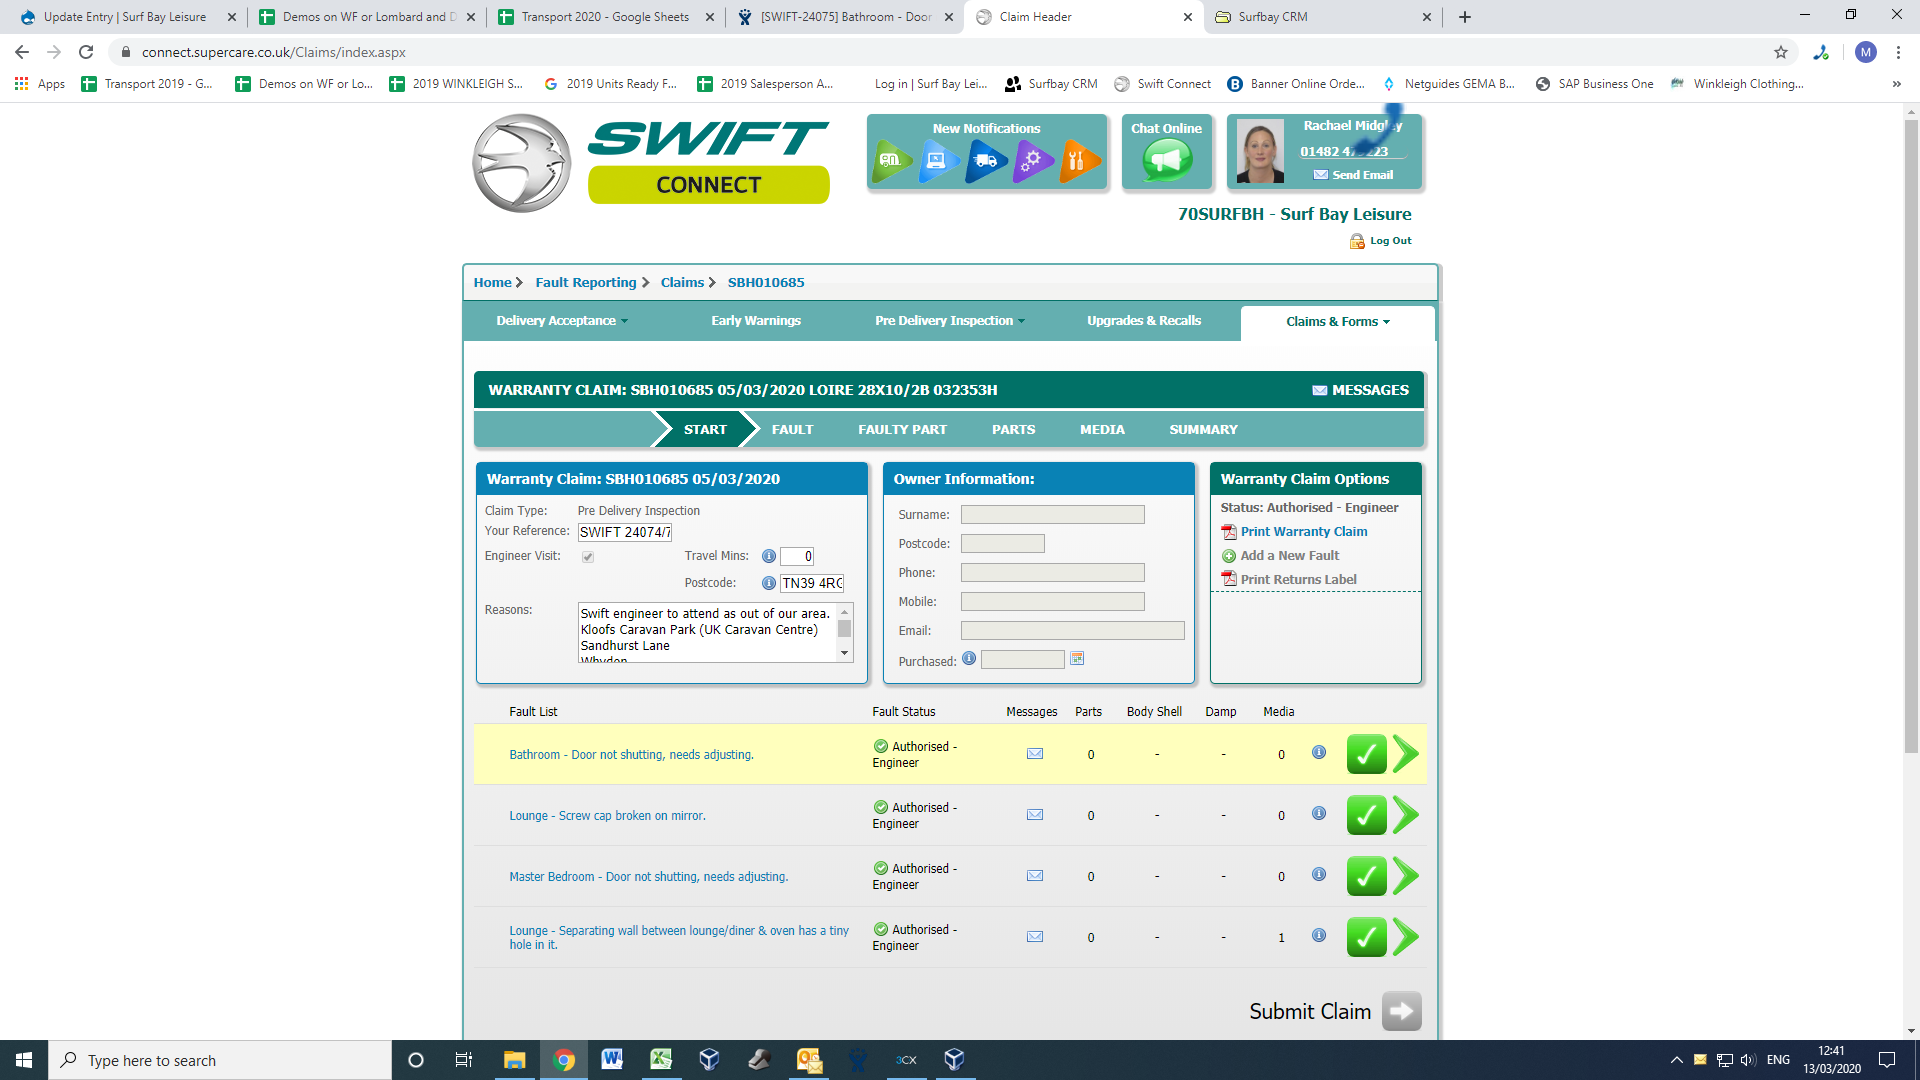Switch to the FAULTY PART step tab
1920x1080 pixels.
pos(902,430)
